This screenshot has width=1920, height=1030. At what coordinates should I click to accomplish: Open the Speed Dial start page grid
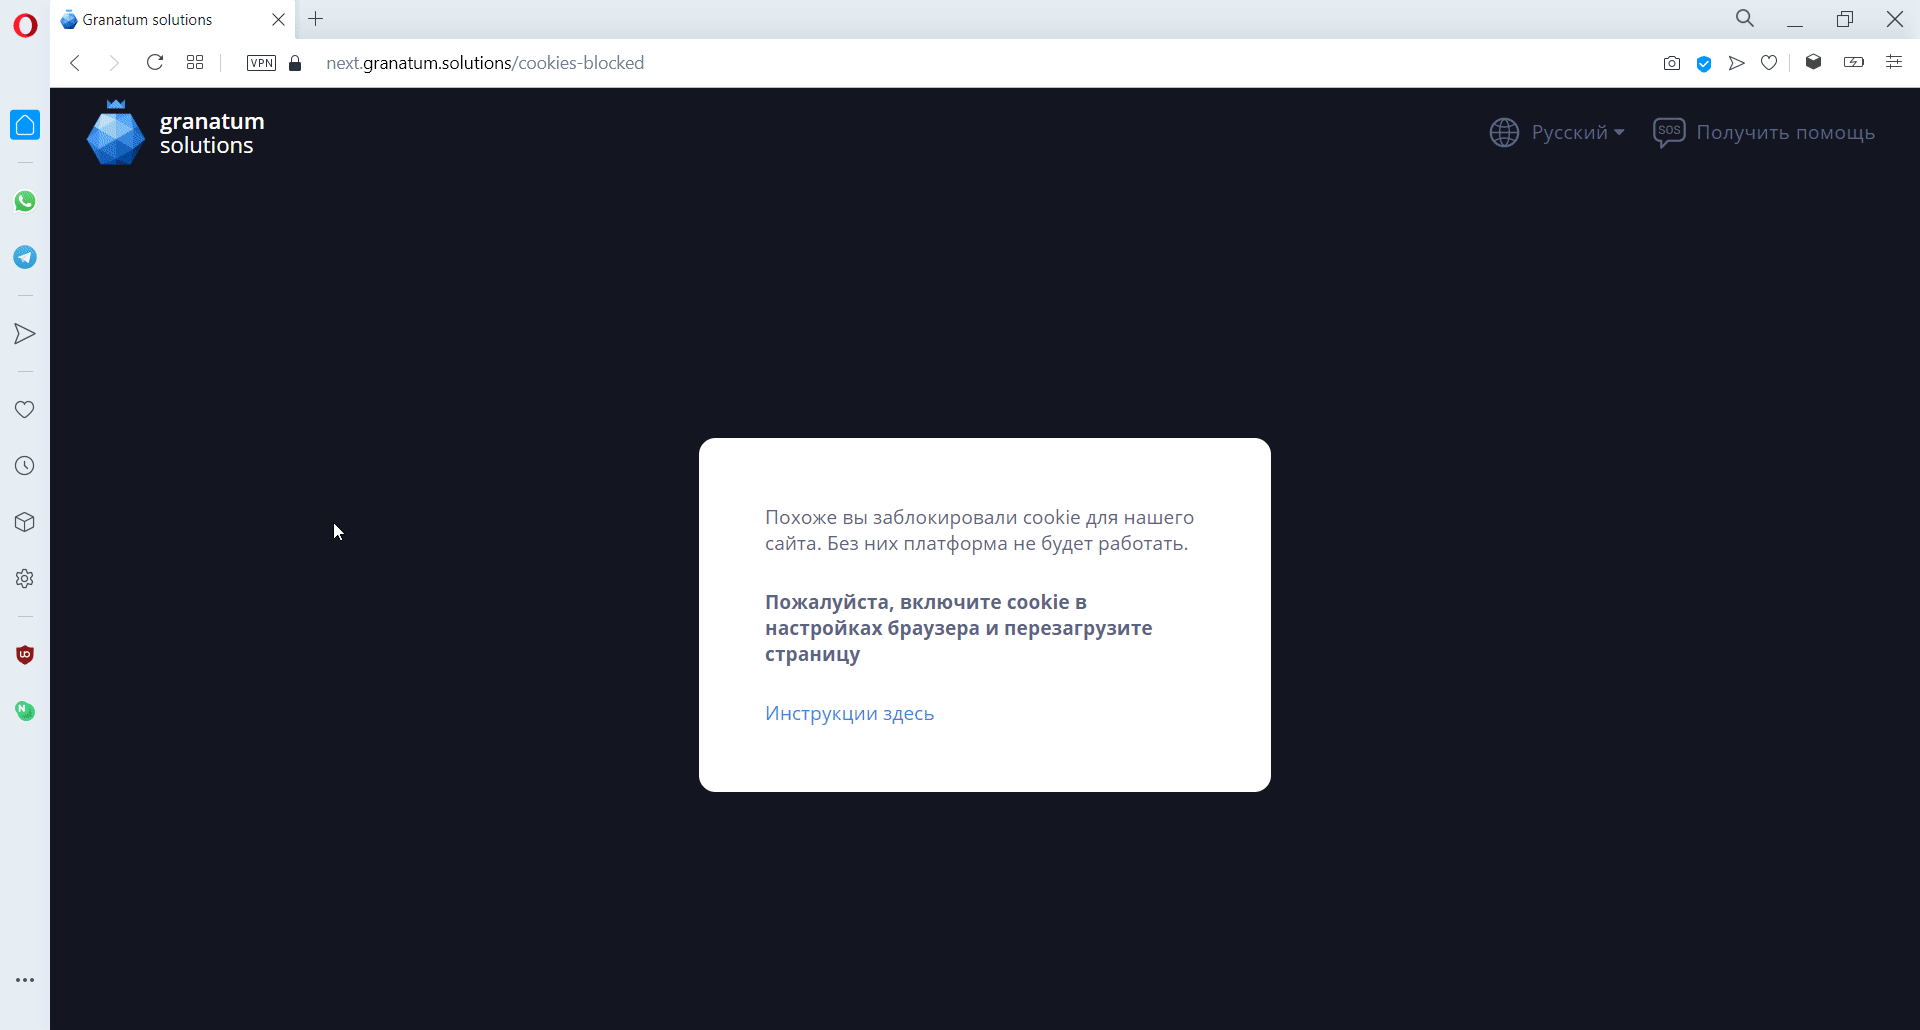pyautogui.click(x=195, y=63)
